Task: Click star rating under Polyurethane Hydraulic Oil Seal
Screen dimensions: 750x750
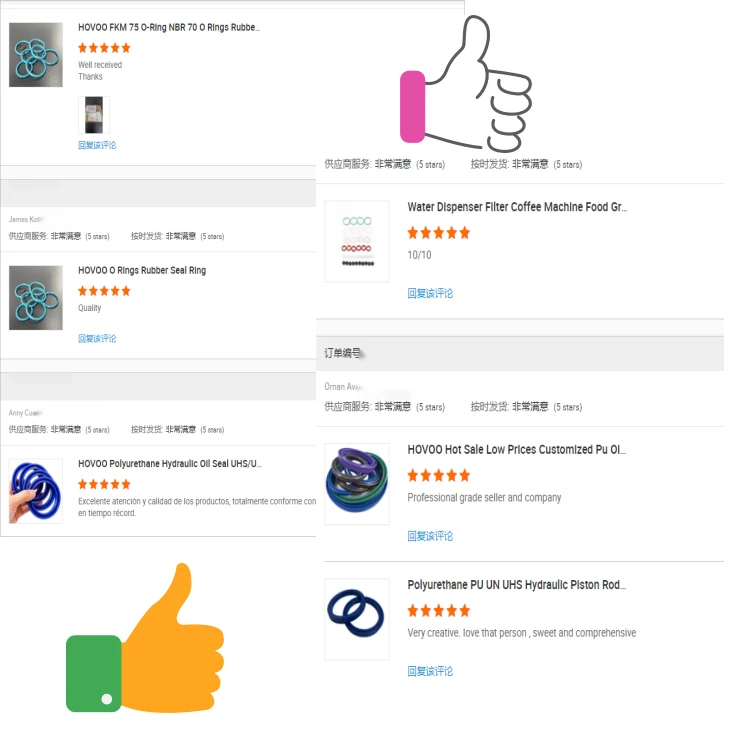Action: [104, 484]
